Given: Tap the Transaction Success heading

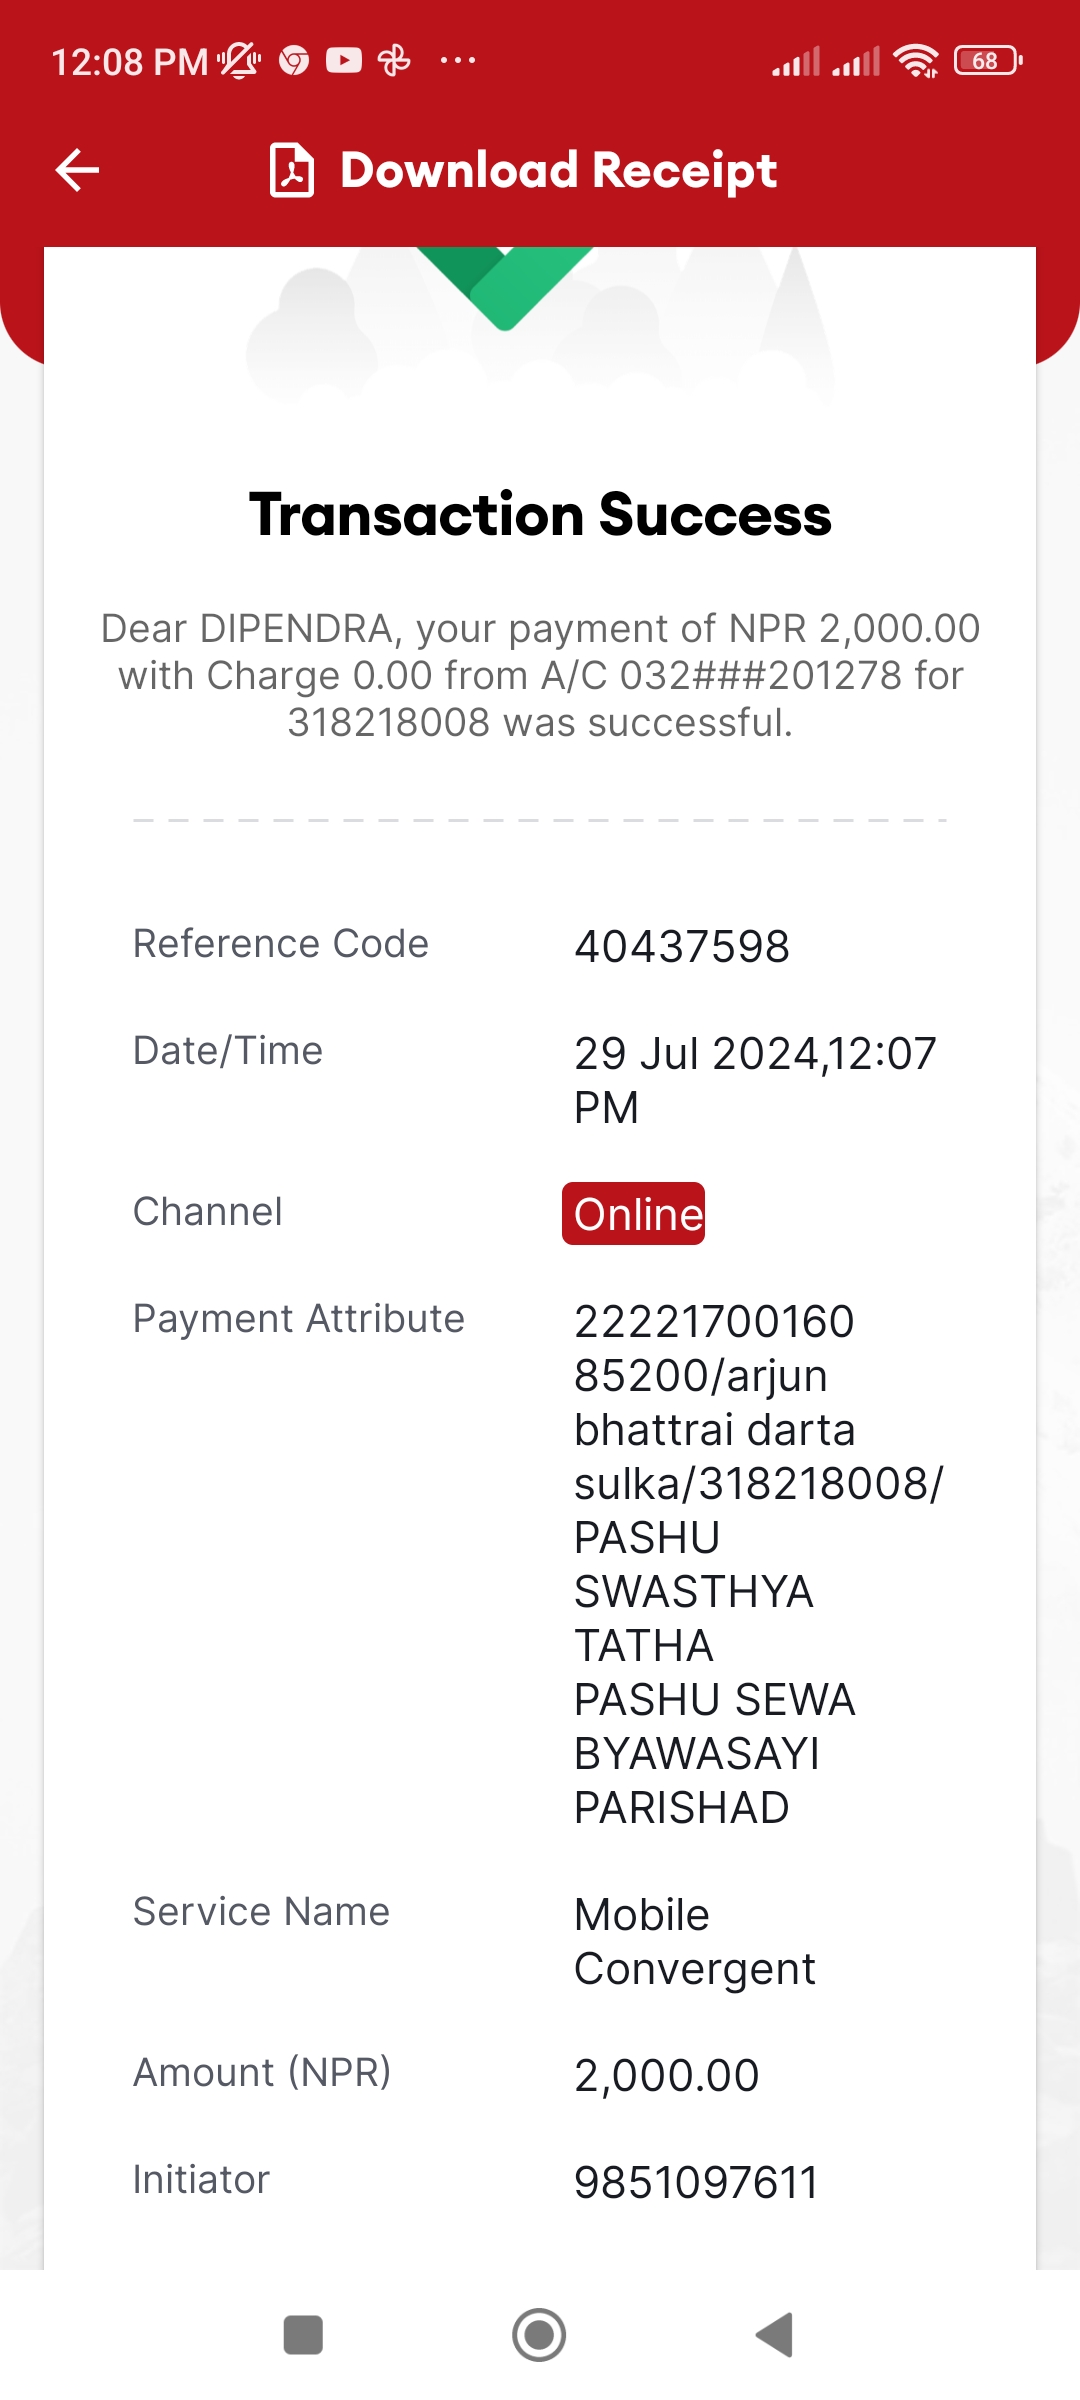Looking at the screenshot, I should pos(540,515).
